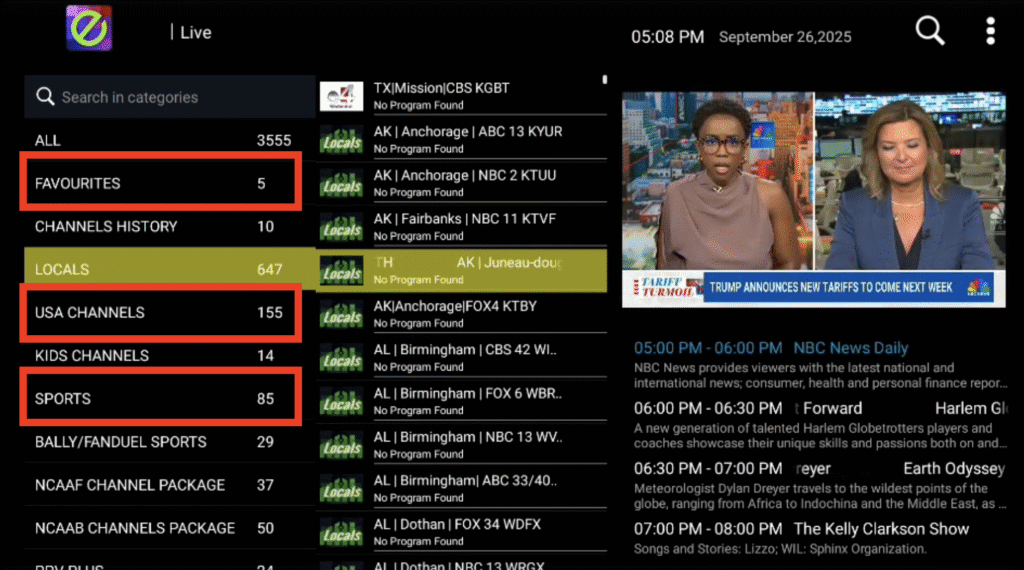Select NBC News Daily program entry
Viewport: 1024px width, 570px height.
pyautogui.click(x=820, y=365)
